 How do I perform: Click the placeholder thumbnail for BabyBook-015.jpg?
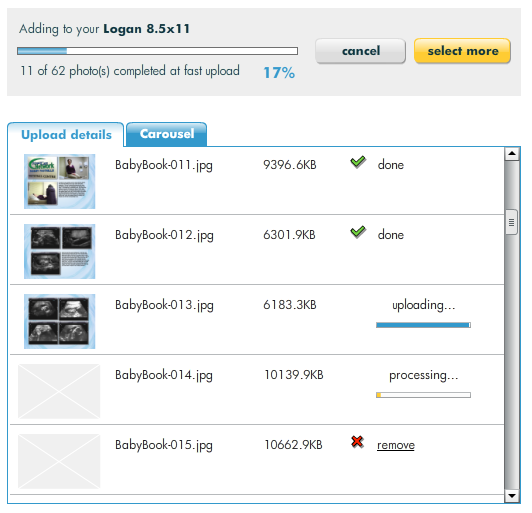[59, 461]
